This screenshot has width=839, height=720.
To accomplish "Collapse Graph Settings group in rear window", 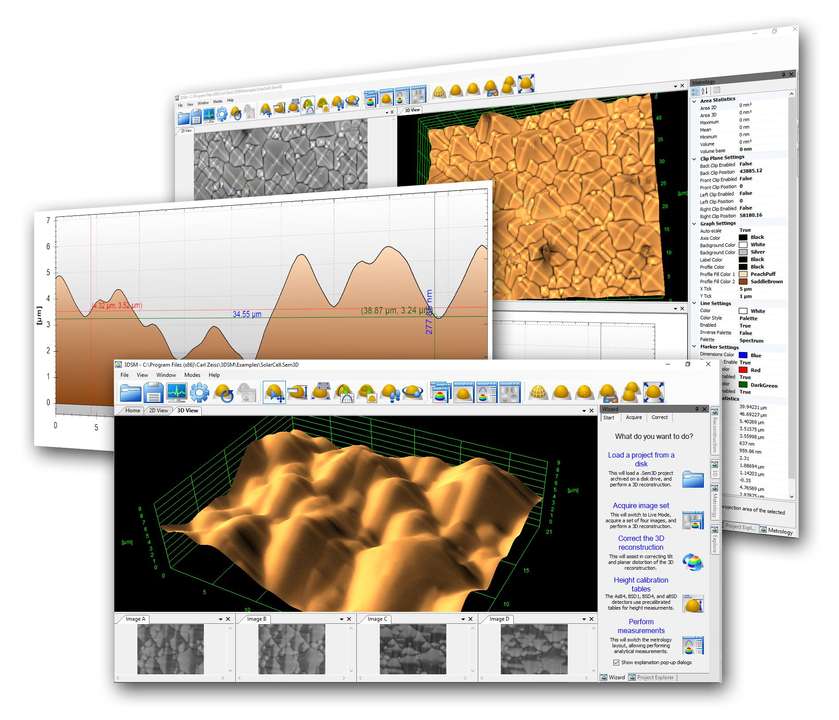I will click(x=695, y=224).
